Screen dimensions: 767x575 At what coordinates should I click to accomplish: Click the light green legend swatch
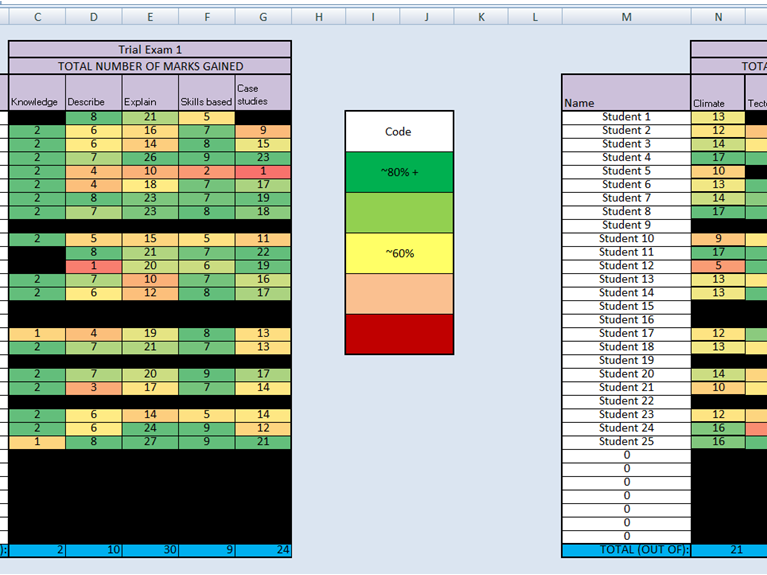tap(399, 213)
